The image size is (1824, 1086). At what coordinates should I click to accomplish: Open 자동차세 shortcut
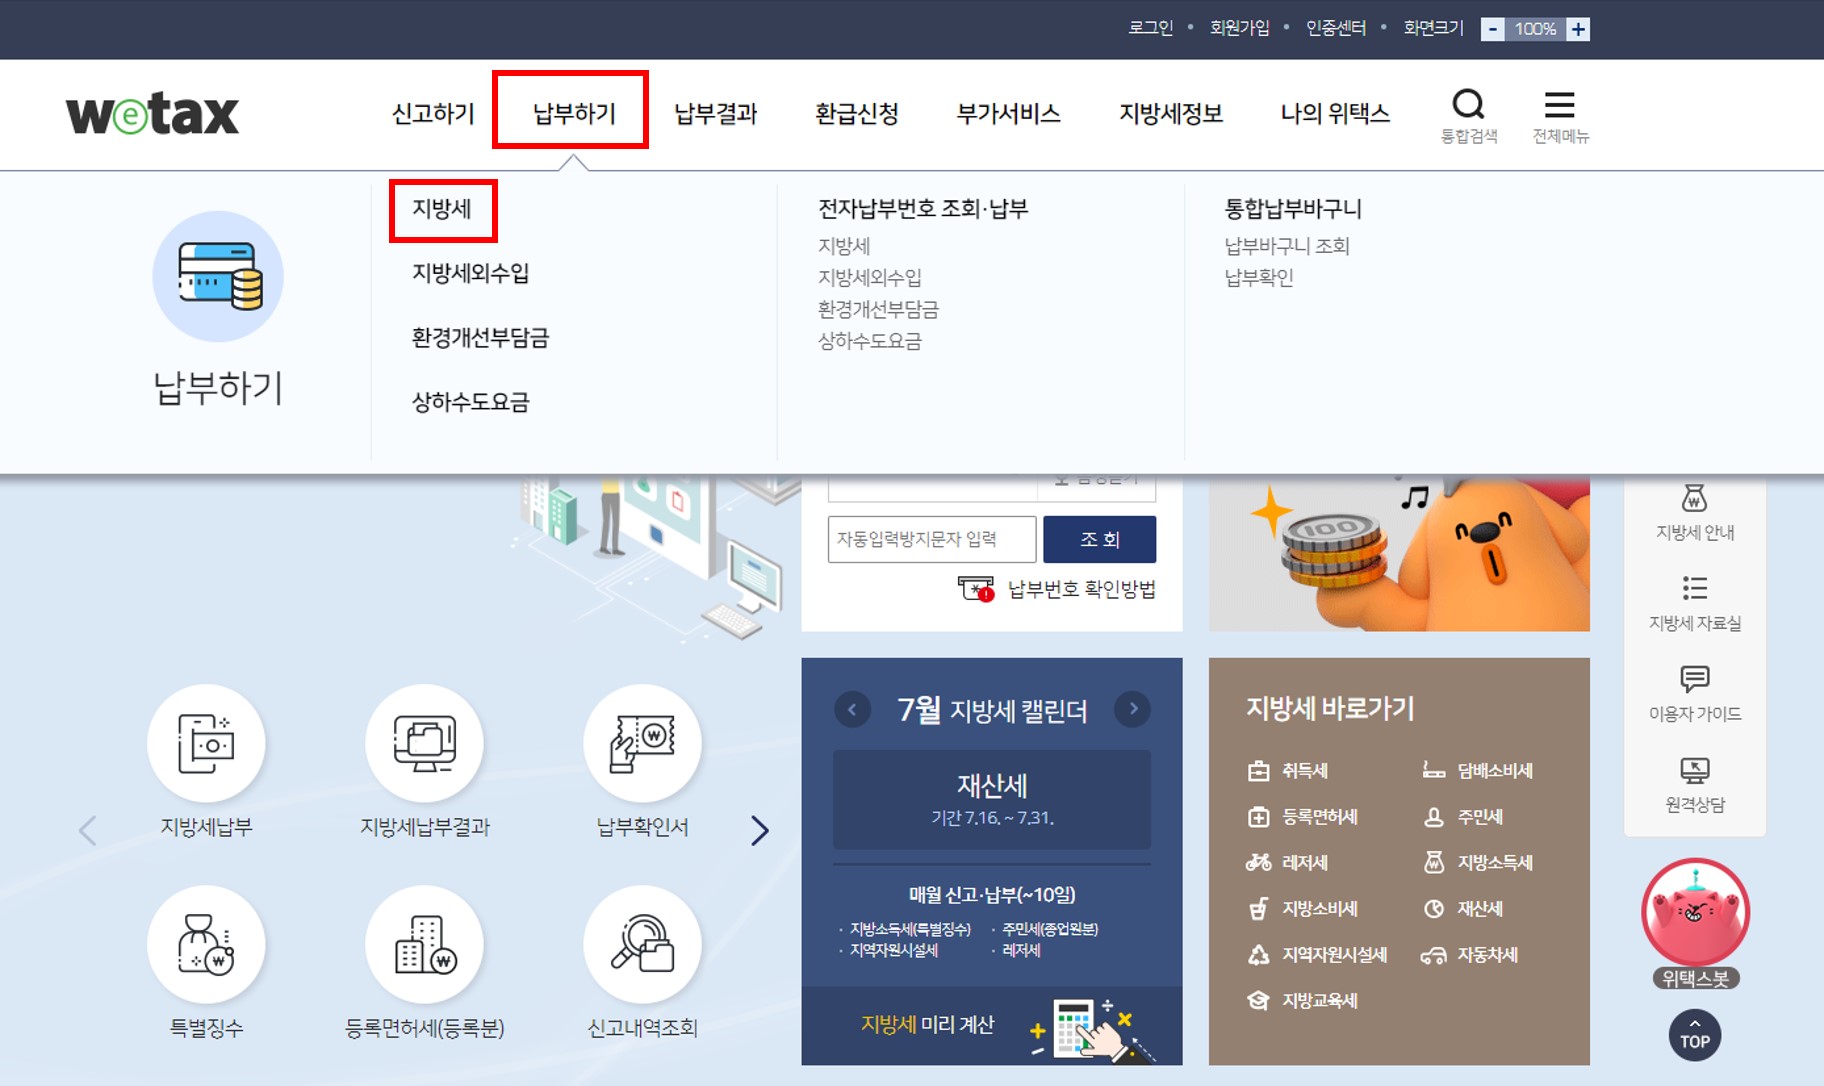click(x=1470, y=955)
